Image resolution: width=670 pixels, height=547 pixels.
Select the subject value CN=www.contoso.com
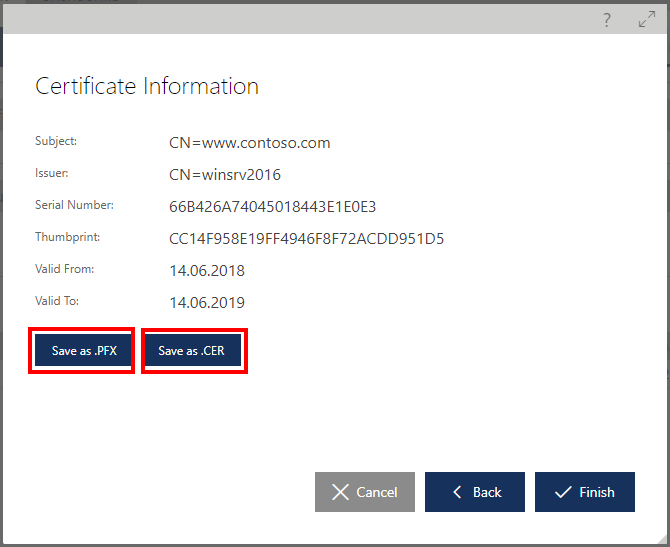coord(250,143)
